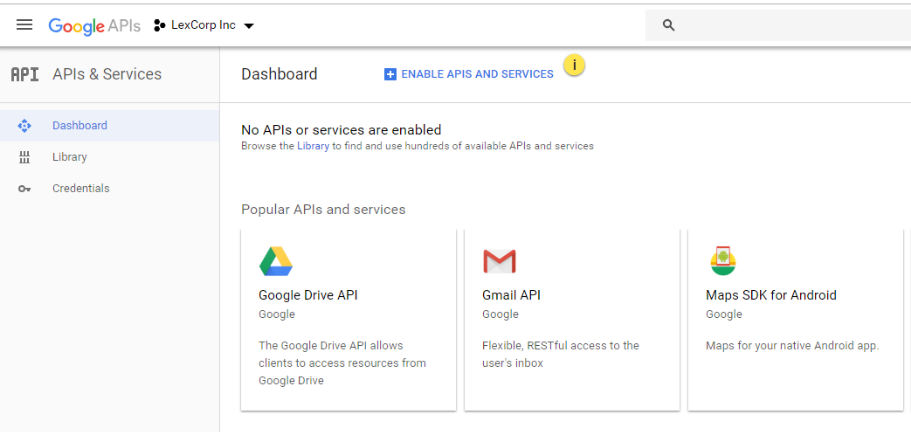Screen dimensions: 911x433
Task: Open Library from the sidebar
Action: tap(70, 157)
